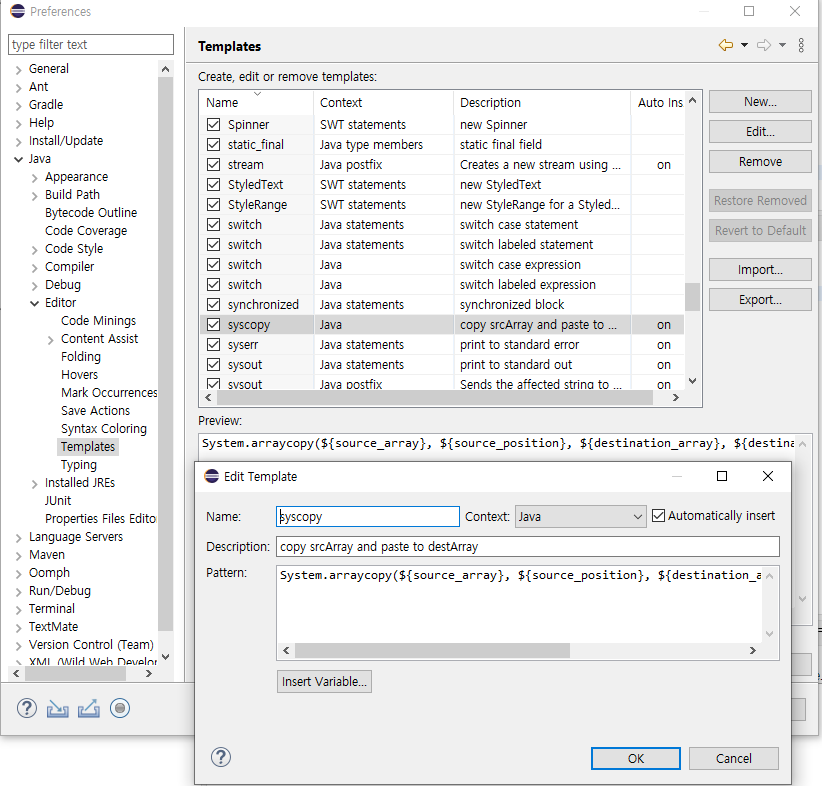Screen dimensions: 822x786
Task: Toggle the StyledText template checkbox
Action: click(x=213, y=185)
